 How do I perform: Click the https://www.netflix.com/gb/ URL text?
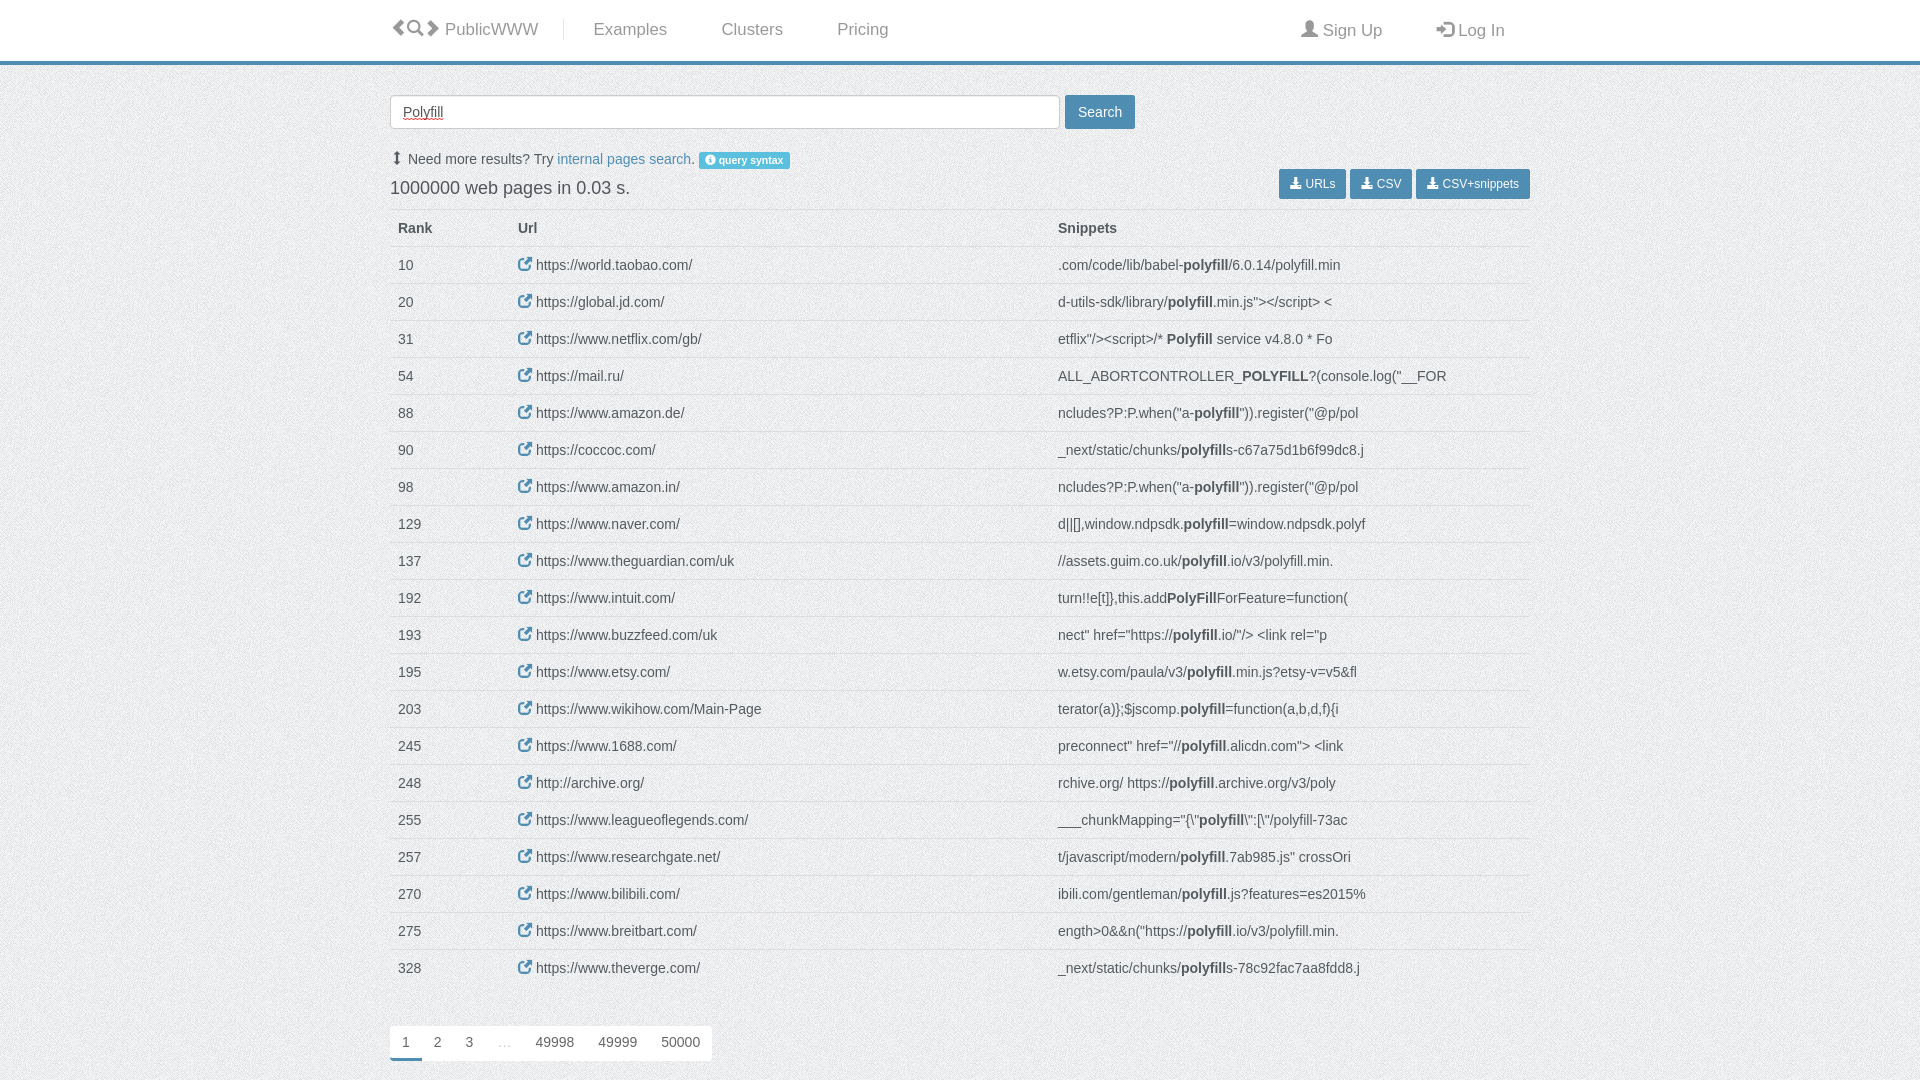click(x=619, y=339)
